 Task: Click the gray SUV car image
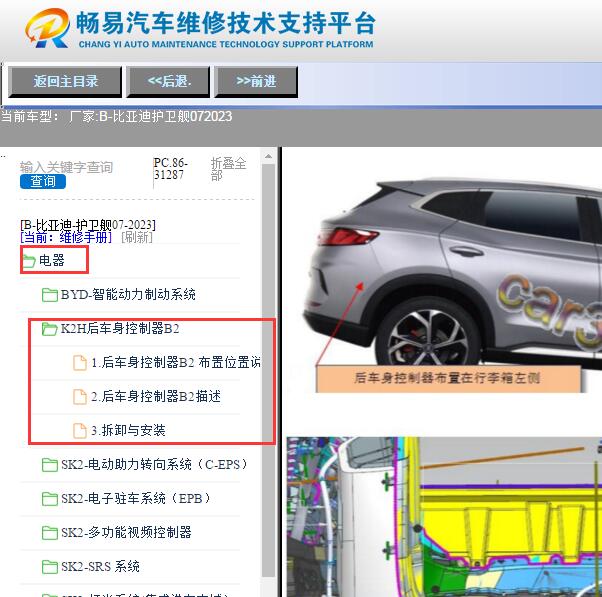point(452,271)
